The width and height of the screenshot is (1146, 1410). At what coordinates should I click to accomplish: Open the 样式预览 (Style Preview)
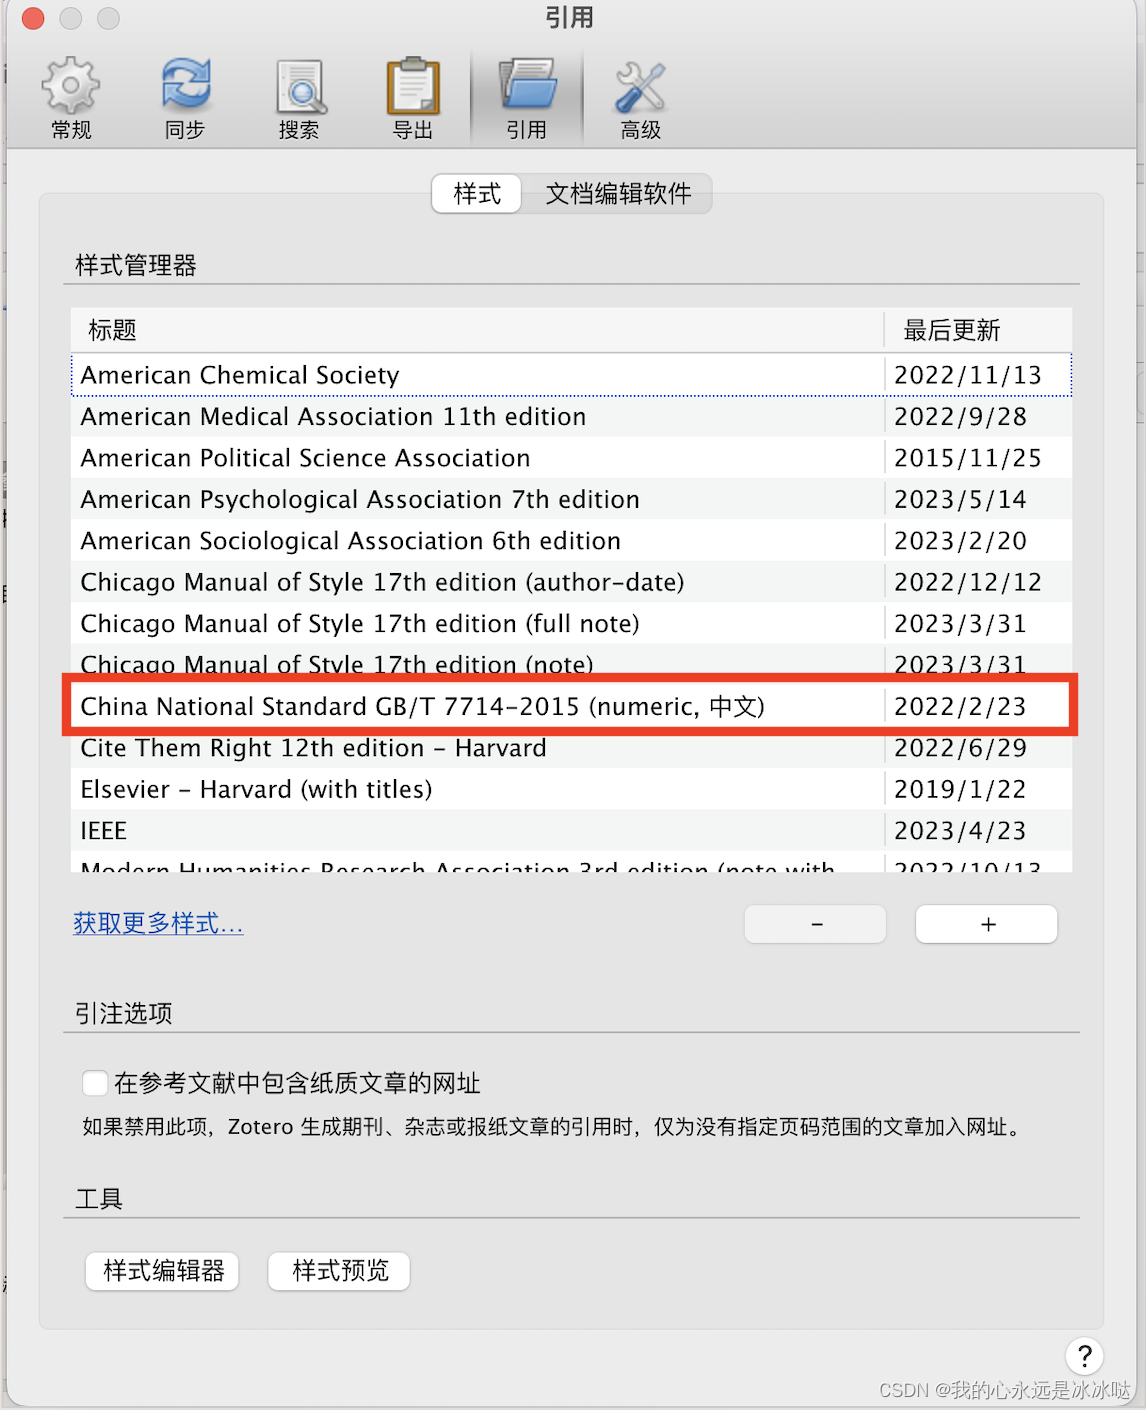pyautogui.click(x=340, y=1271)
